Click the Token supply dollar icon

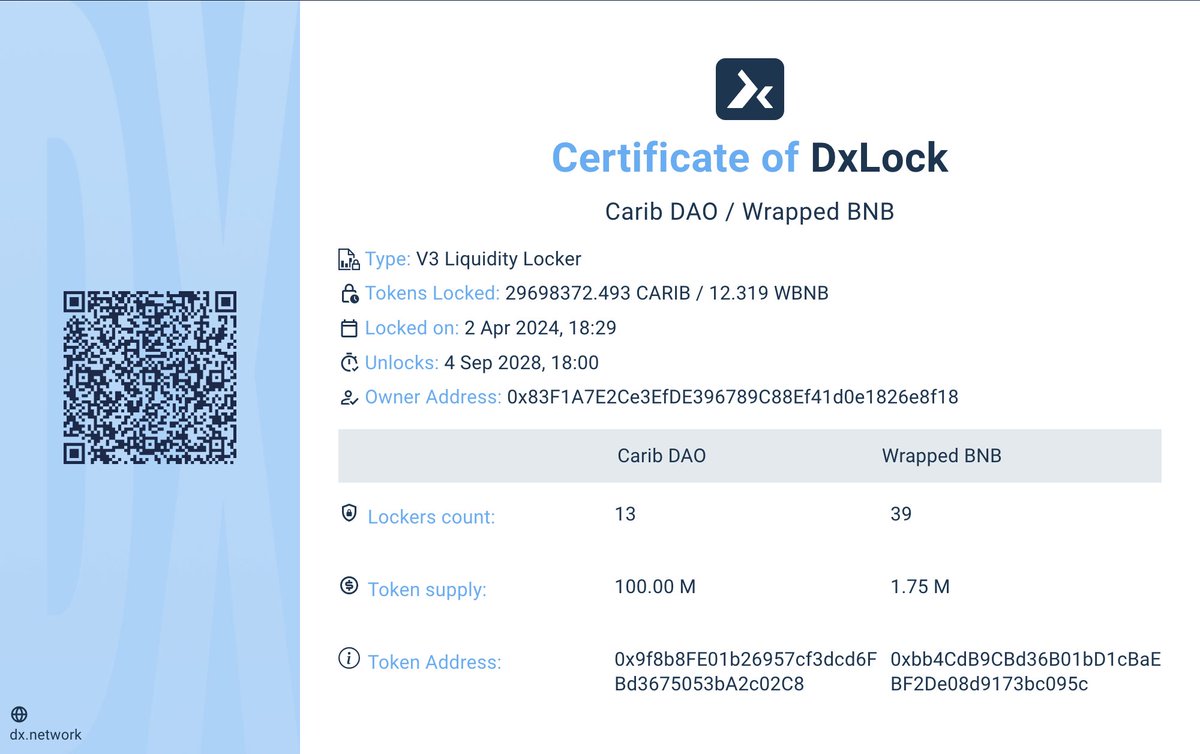pos(348,586)
